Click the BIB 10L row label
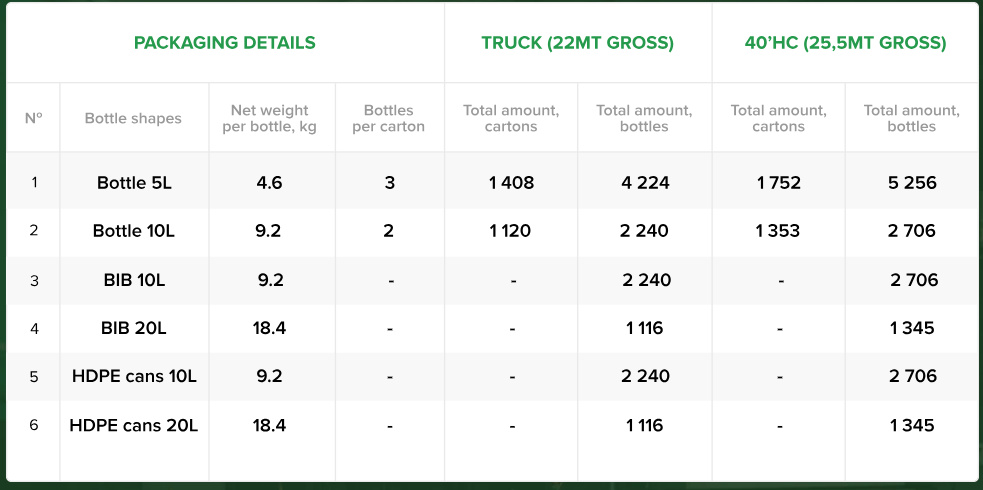 134,280
